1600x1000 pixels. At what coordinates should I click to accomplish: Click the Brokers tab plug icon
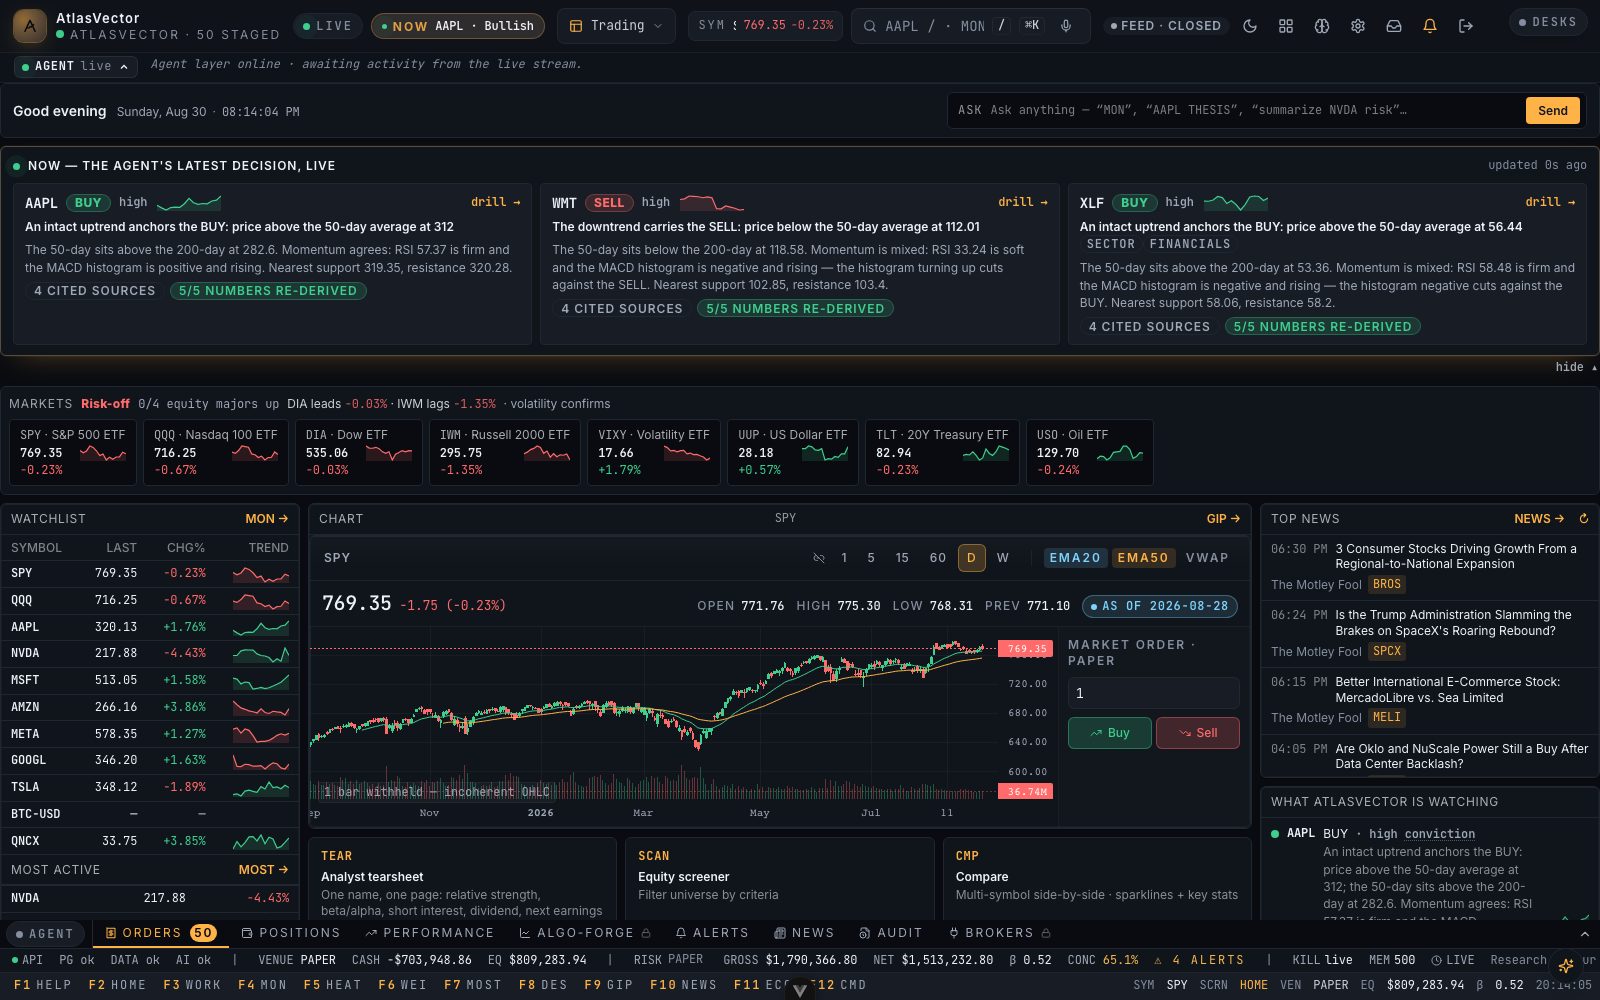coord(954,933)
